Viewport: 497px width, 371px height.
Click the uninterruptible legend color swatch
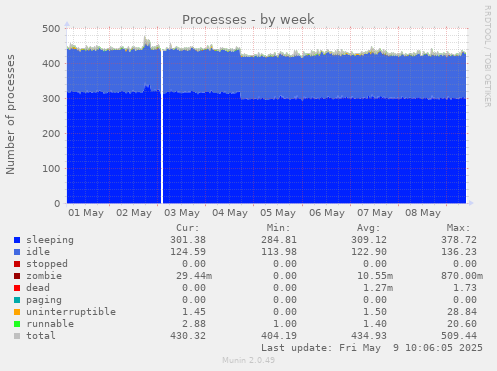17,312
